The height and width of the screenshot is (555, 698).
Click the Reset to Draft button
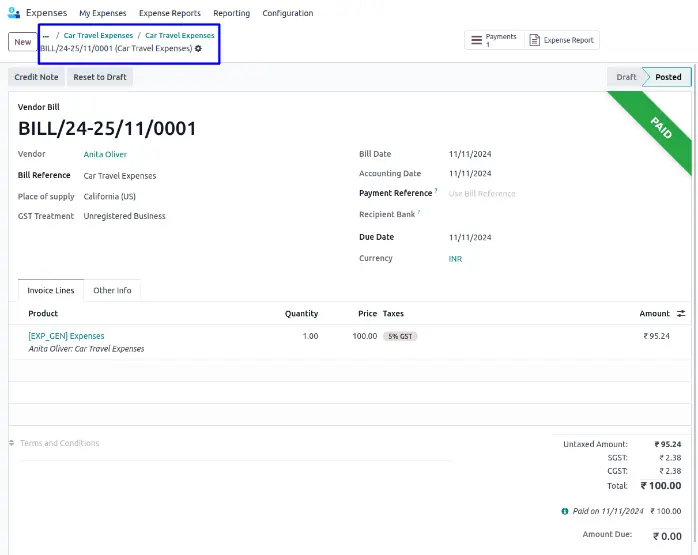tap(100, 77)
